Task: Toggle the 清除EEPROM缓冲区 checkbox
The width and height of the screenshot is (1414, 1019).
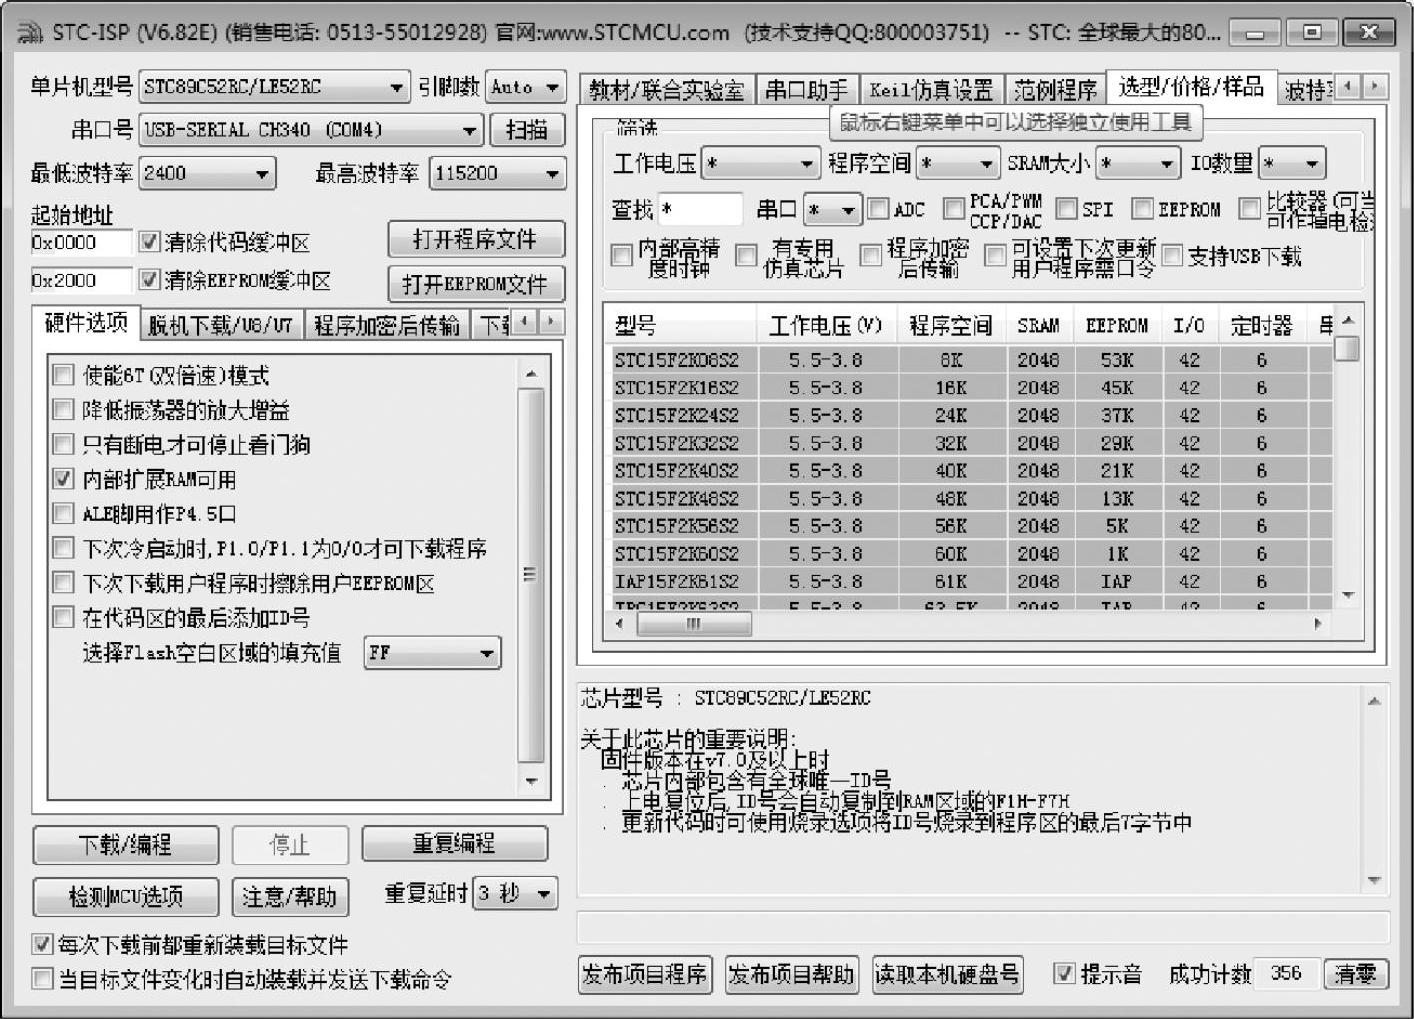Action: click(149, 280)
